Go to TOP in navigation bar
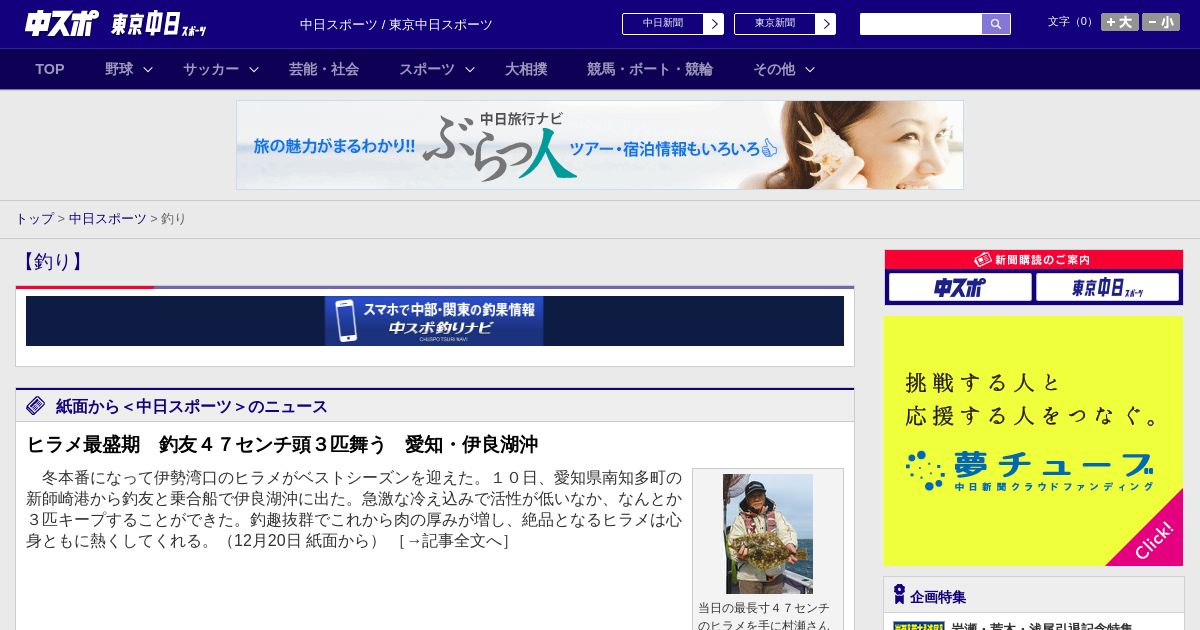This screenshot has height=630, width=1200. [50, 69]
